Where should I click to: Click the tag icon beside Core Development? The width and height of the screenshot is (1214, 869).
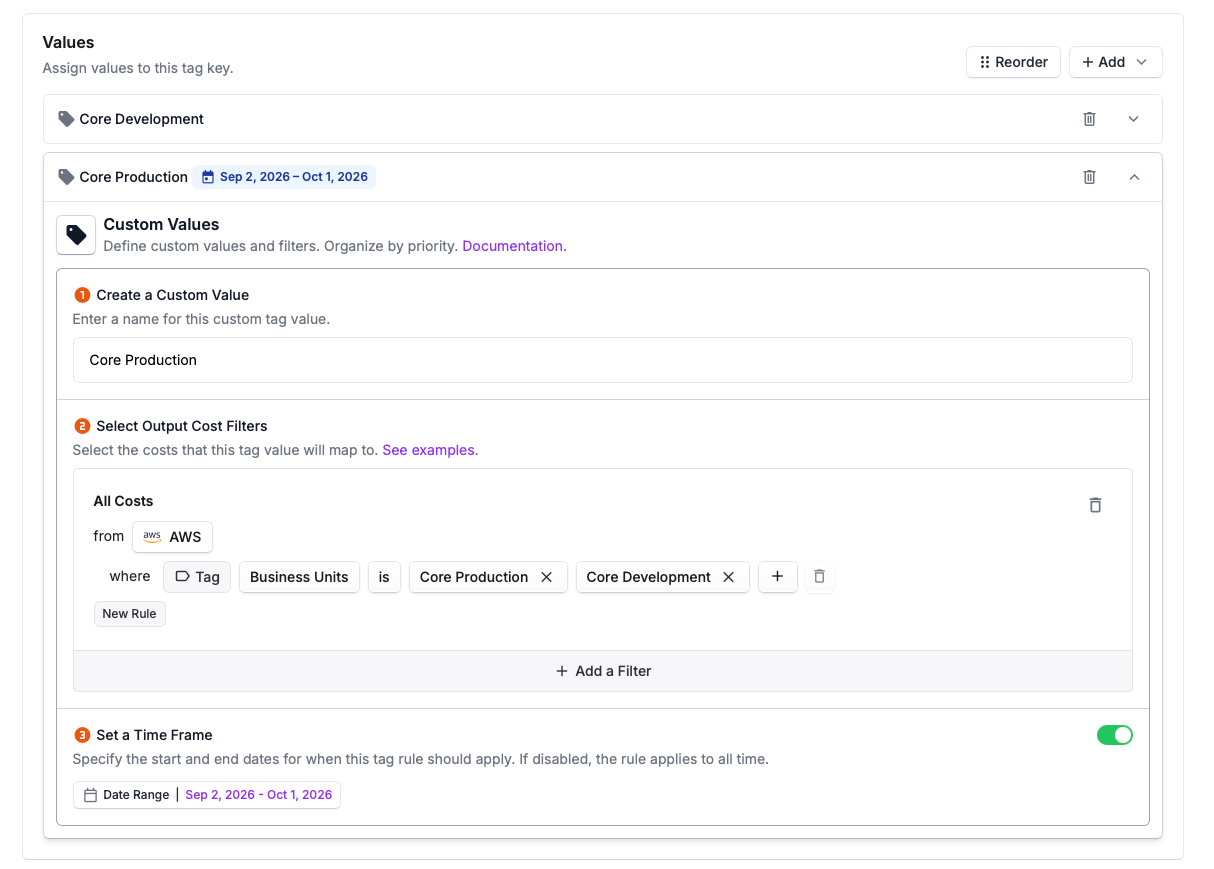tap(65, 118)
